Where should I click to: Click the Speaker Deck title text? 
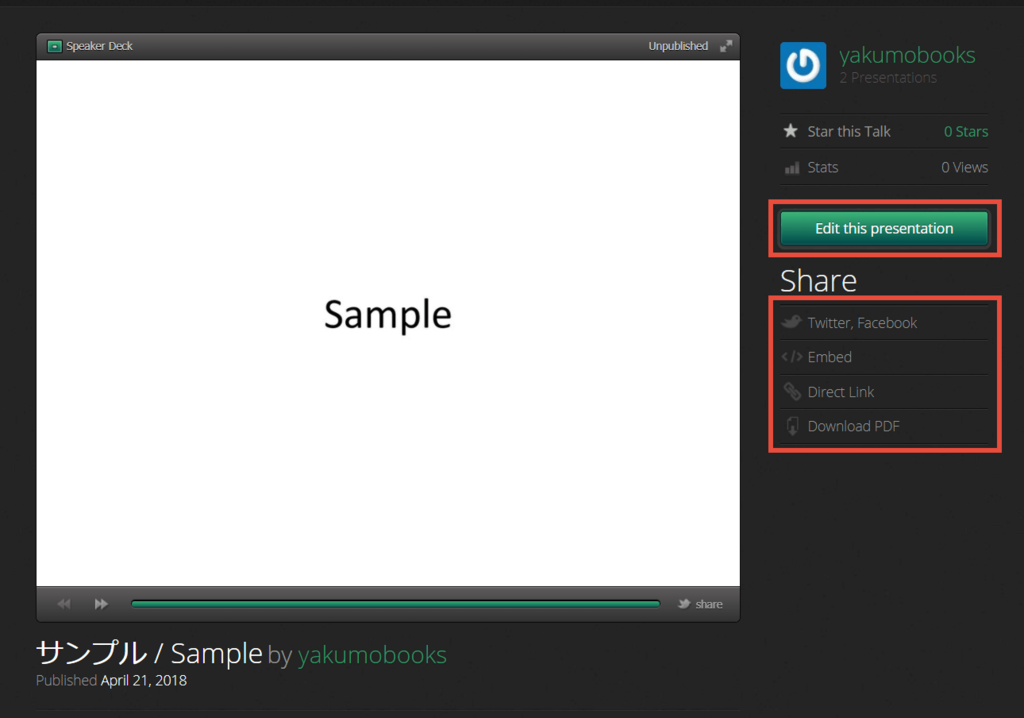pos(99,46)
